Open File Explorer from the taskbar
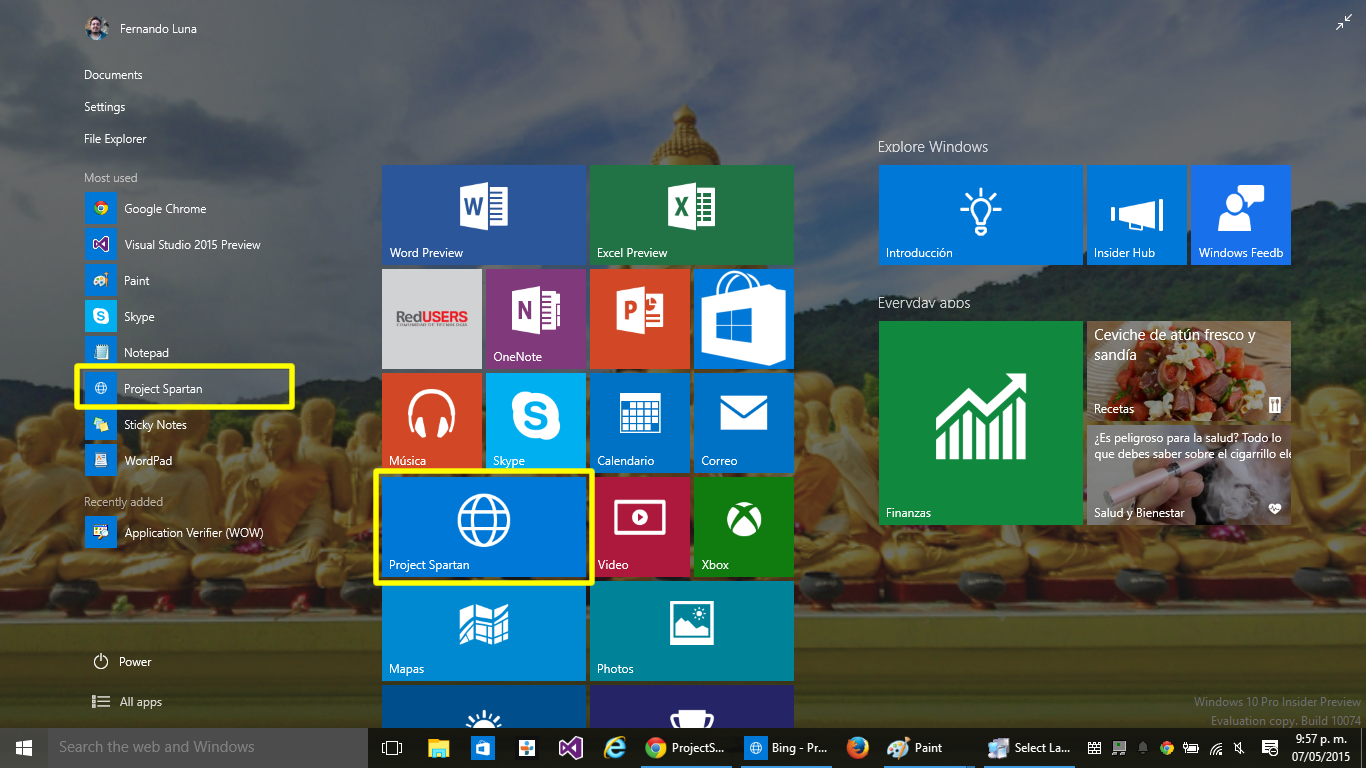This screenshot has height=768, width=1366. (438, 747)
